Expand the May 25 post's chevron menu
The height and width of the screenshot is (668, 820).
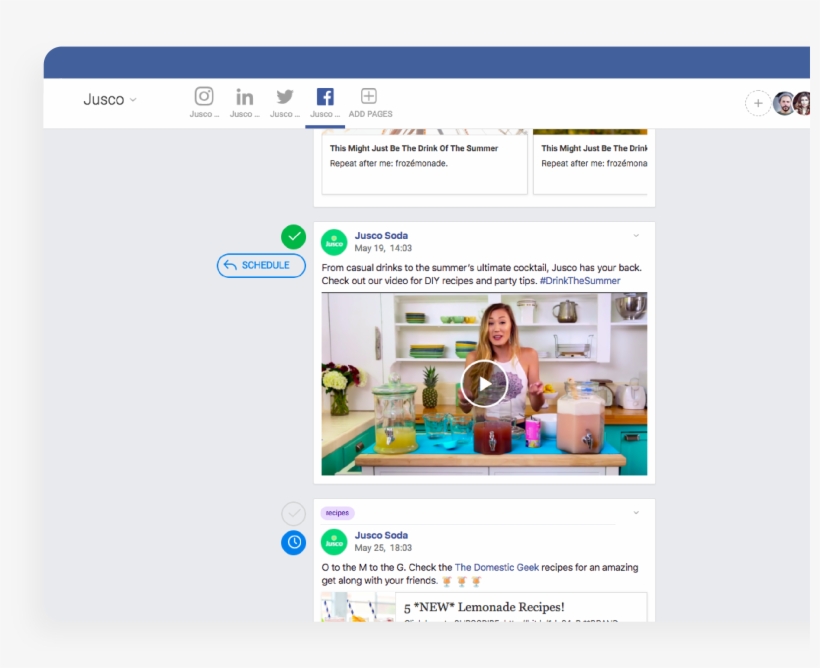pyautogui.click(x=635, y=512)
